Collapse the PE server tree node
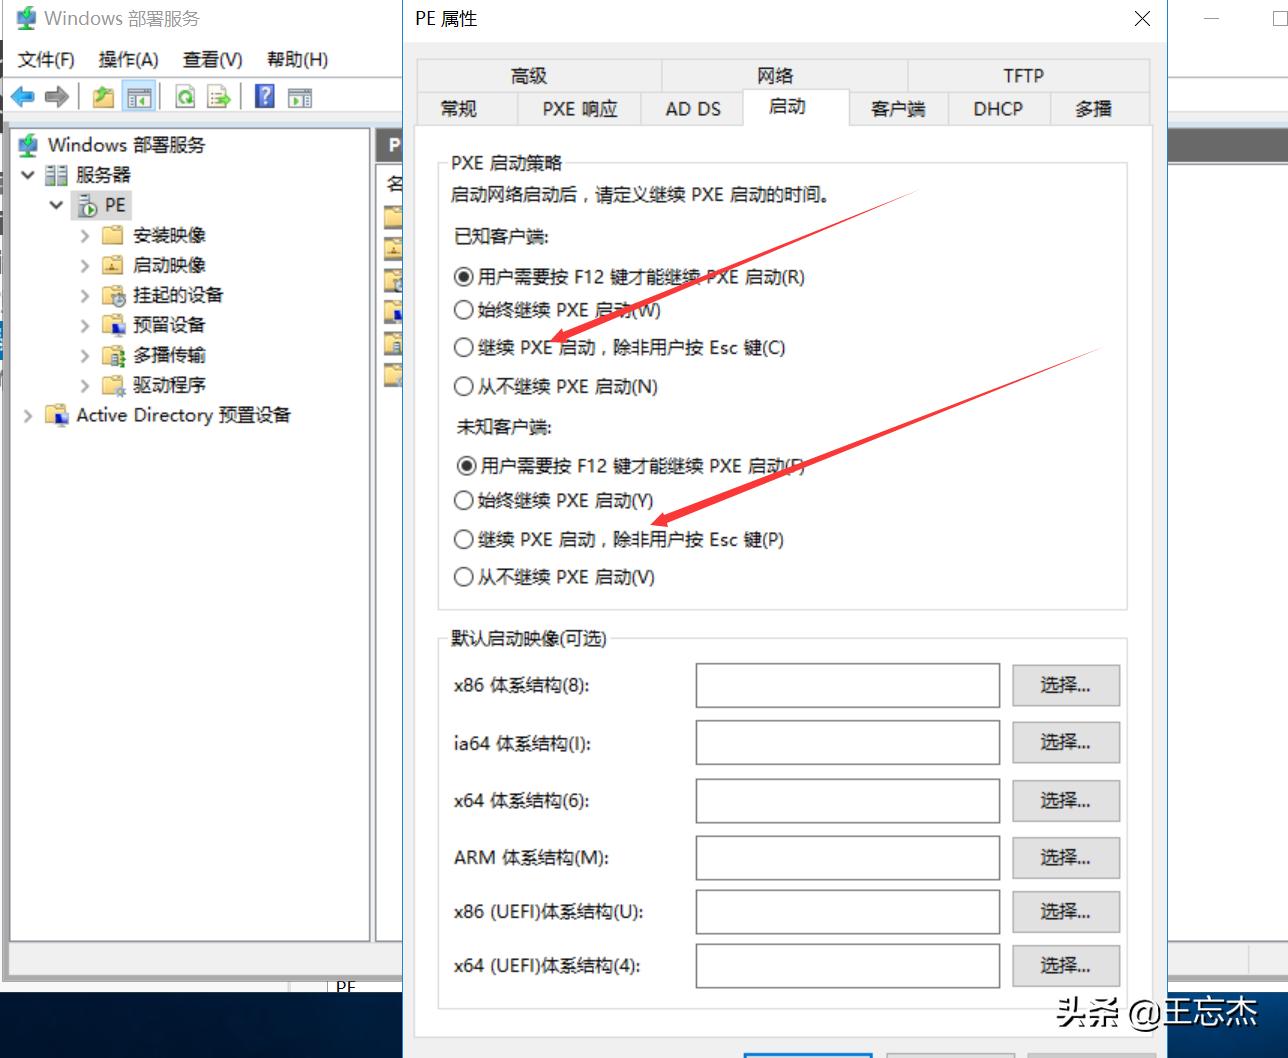This screenshot has height=1058, width=1288. pos(56,205)
